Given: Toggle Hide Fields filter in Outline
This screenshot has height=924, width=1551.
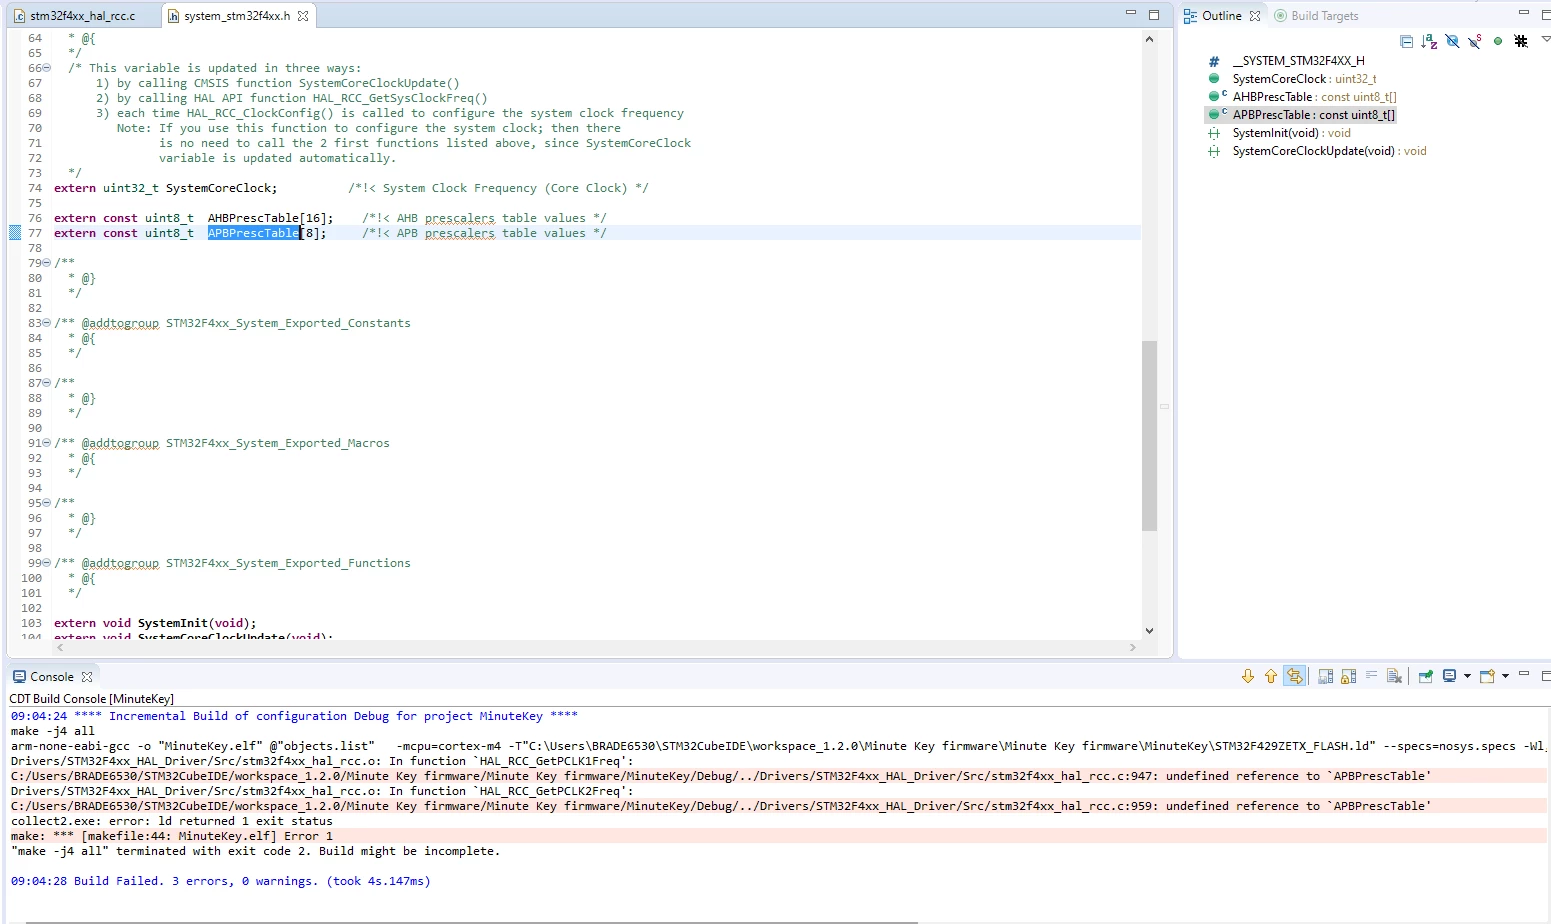Looking at the screenshot, I should coord(1452,41).
